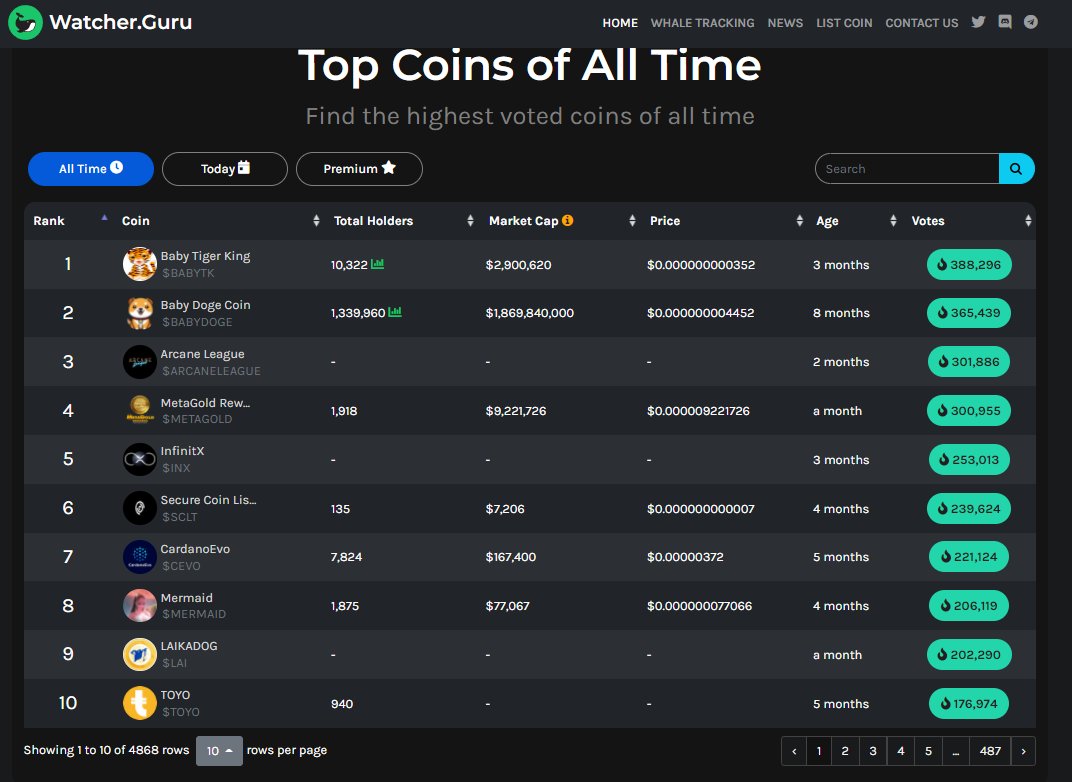Open the CONTACT US page
The height and width of the screenshot is (782, 1072).
click(x=922, y=23)
